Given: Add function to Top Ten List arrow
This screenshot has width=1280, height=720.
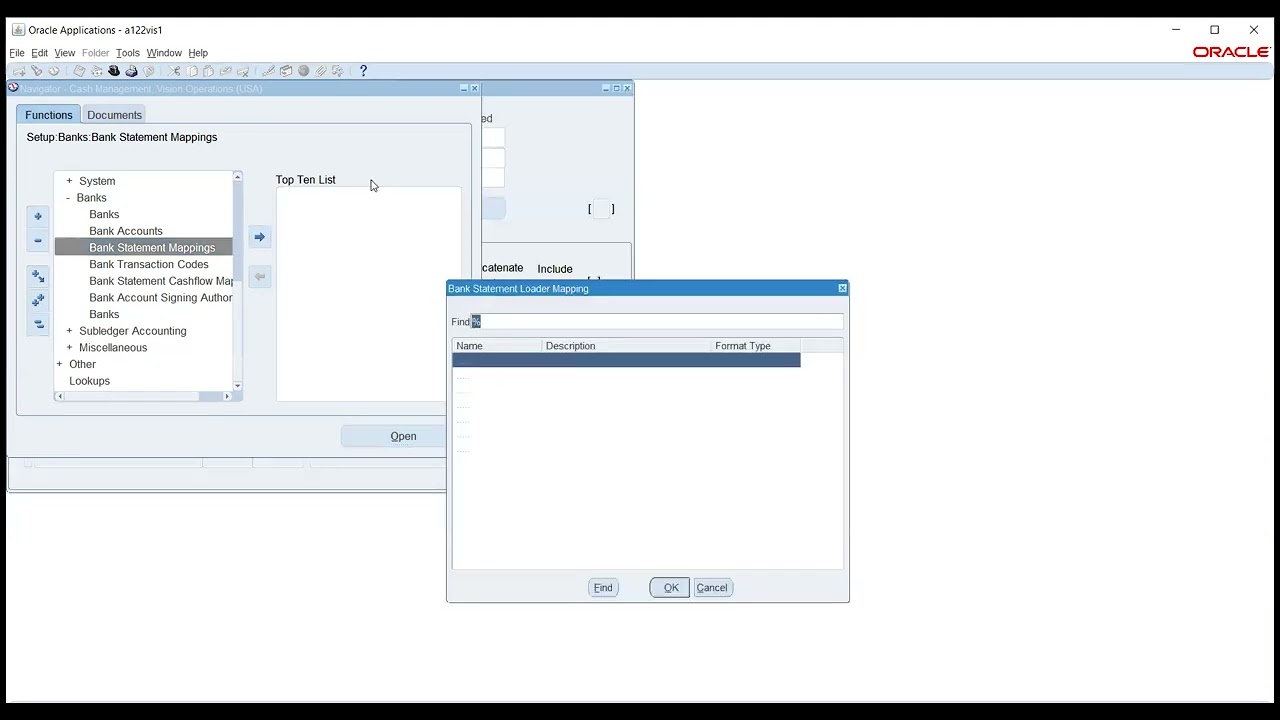Looking at the screenshot, I should pos(259,237).
